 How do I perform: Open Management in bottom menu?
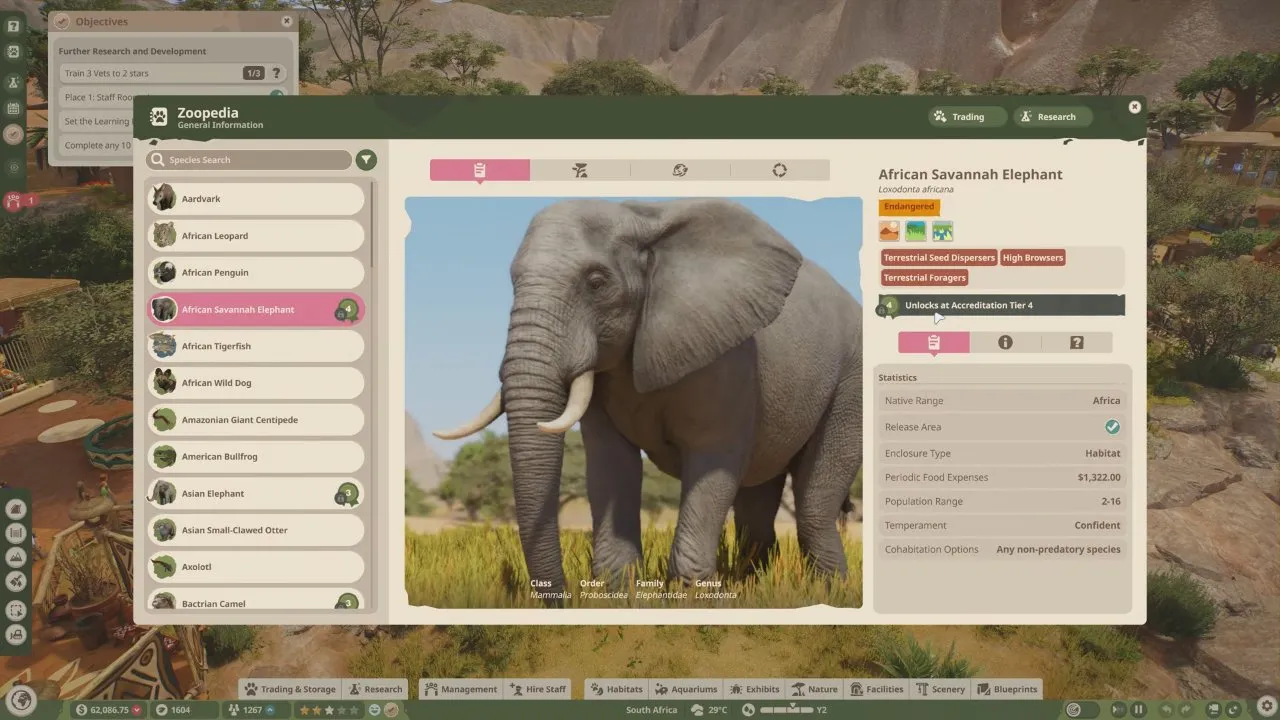tap(460, 689)
